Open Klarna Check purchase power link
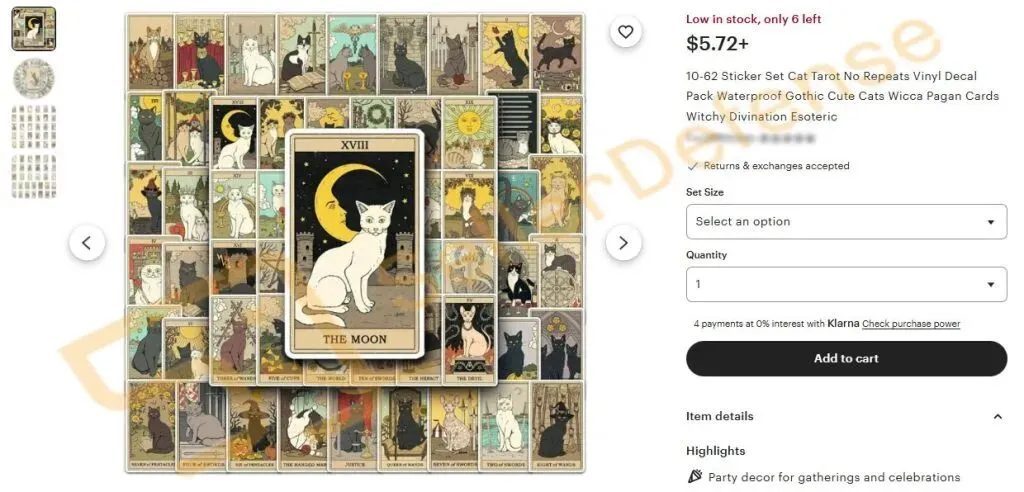The width and height of the screenshot is (1024, 492). (x=911, y=323)
